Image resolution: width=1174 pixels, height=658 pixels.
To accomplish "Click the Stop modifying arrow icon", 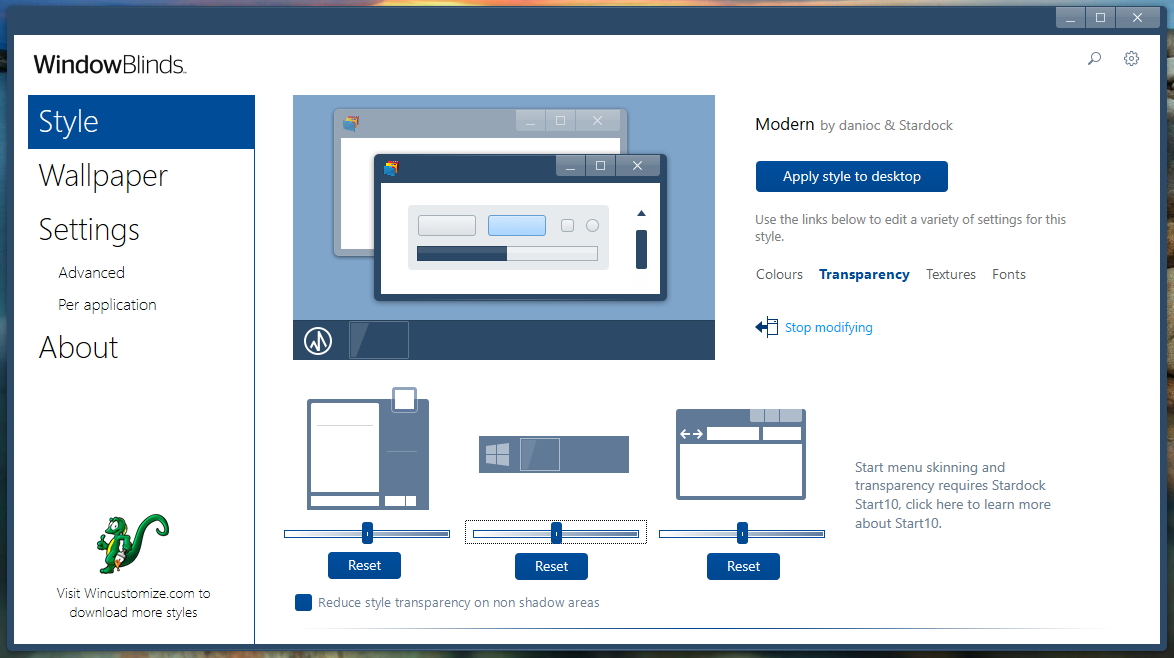I will 767,327.
